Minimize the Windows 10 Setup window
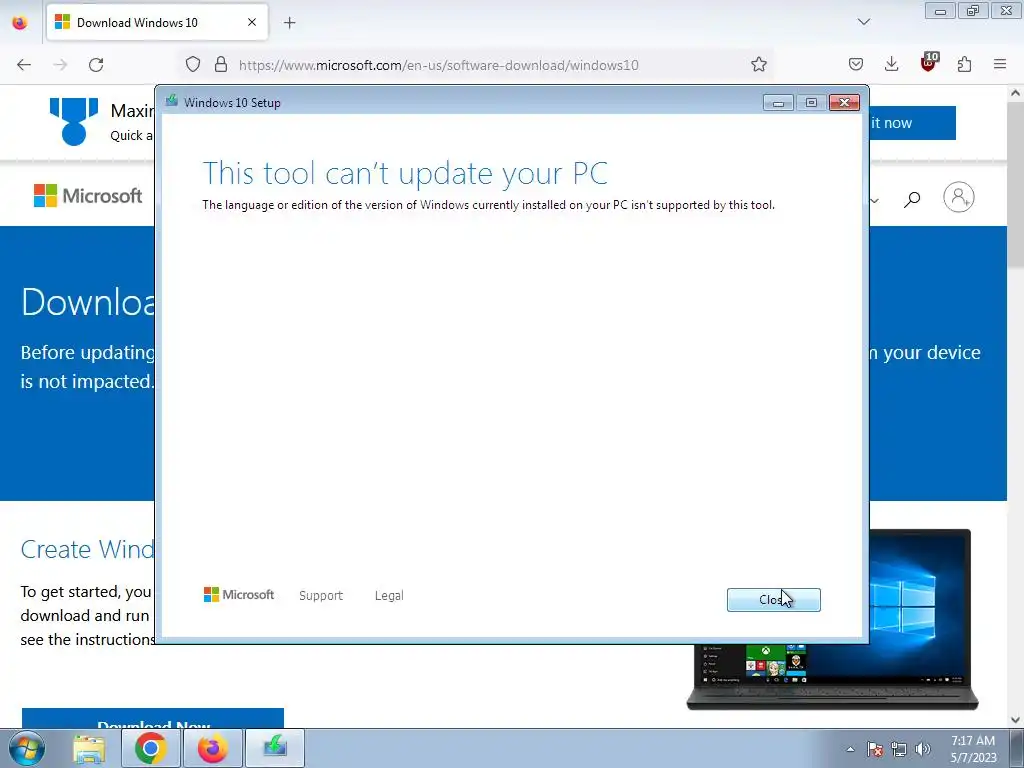 pyautogui.click(x=778, y=103)
